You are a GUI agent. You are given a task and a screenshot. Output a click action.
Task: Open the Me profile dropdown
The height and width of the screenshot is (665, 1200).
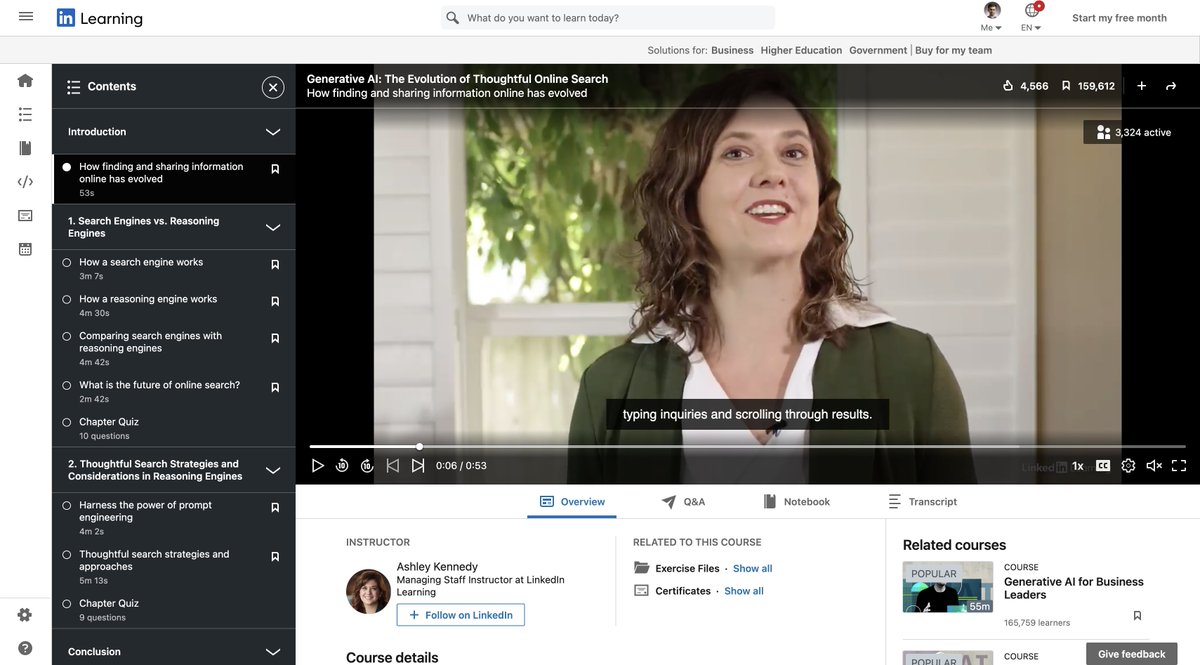[992, 17]
